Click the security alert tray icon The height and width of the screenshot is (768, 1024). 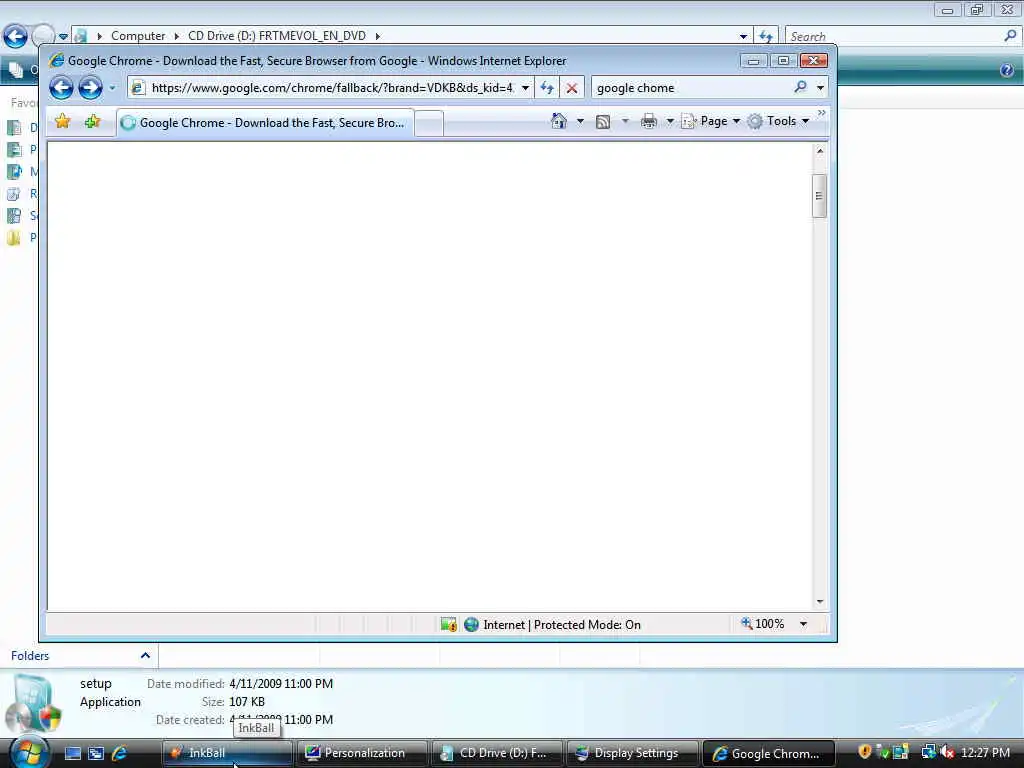click(865, 752)
